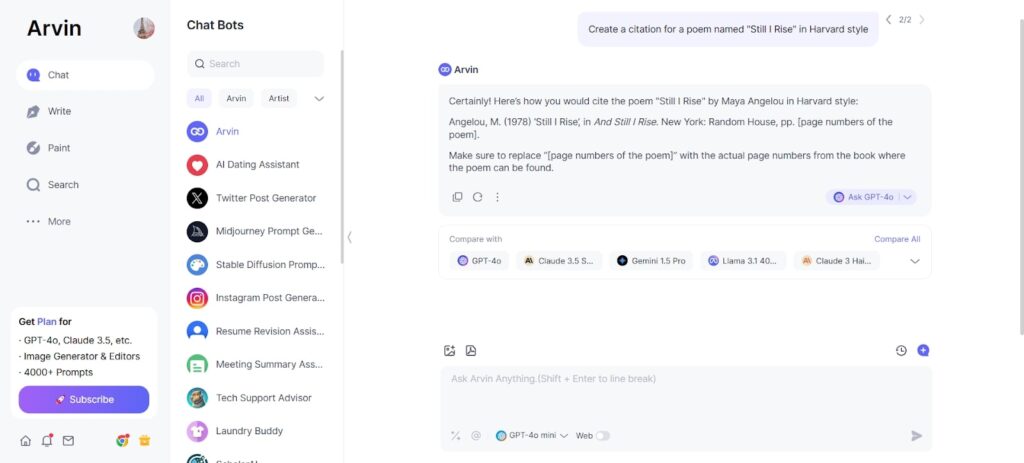
Task: Open the Ask GPT-4o dropdown arrow
Action: point(908,197)
